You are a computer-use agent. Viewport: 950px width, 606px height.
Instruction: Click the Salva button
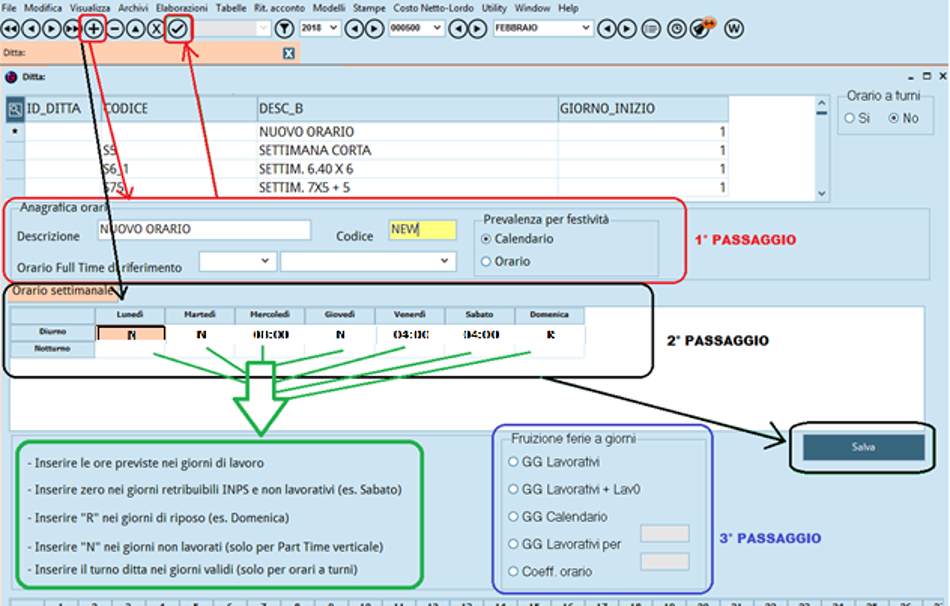click(863, 447)
